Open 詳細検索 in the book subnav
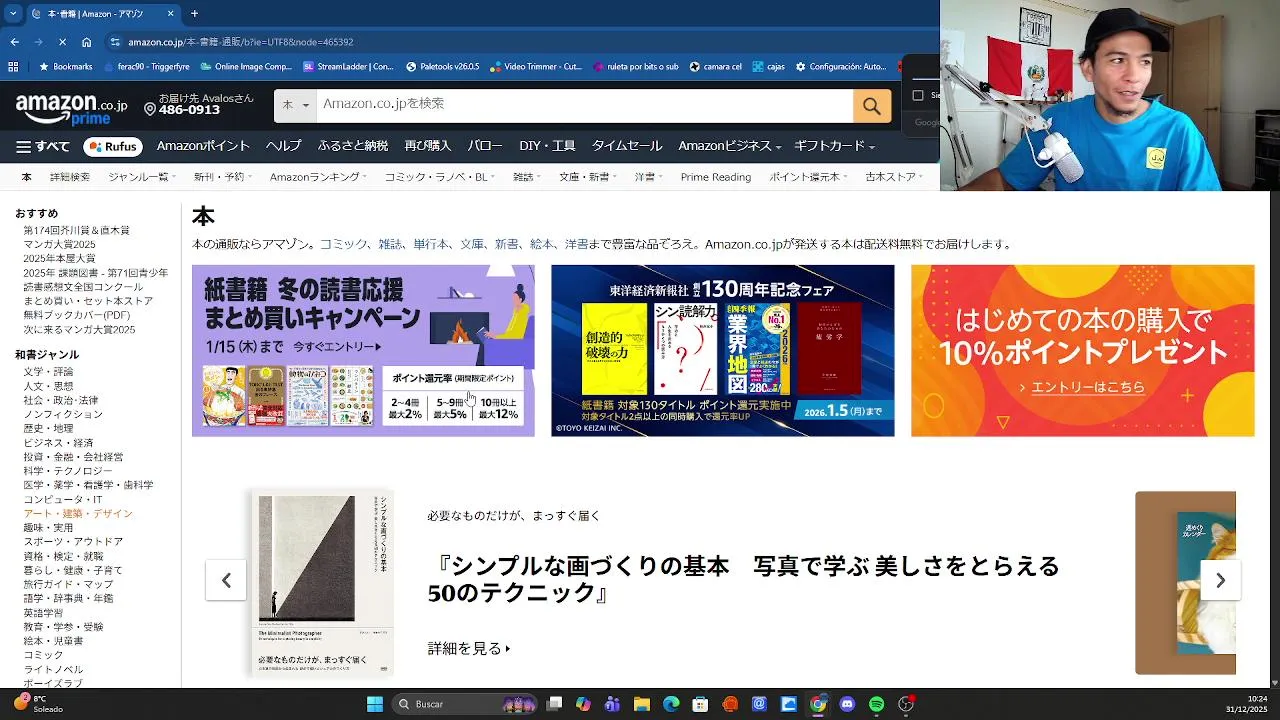The width and height of the screenshot is (1280, 720). (70, 177)
